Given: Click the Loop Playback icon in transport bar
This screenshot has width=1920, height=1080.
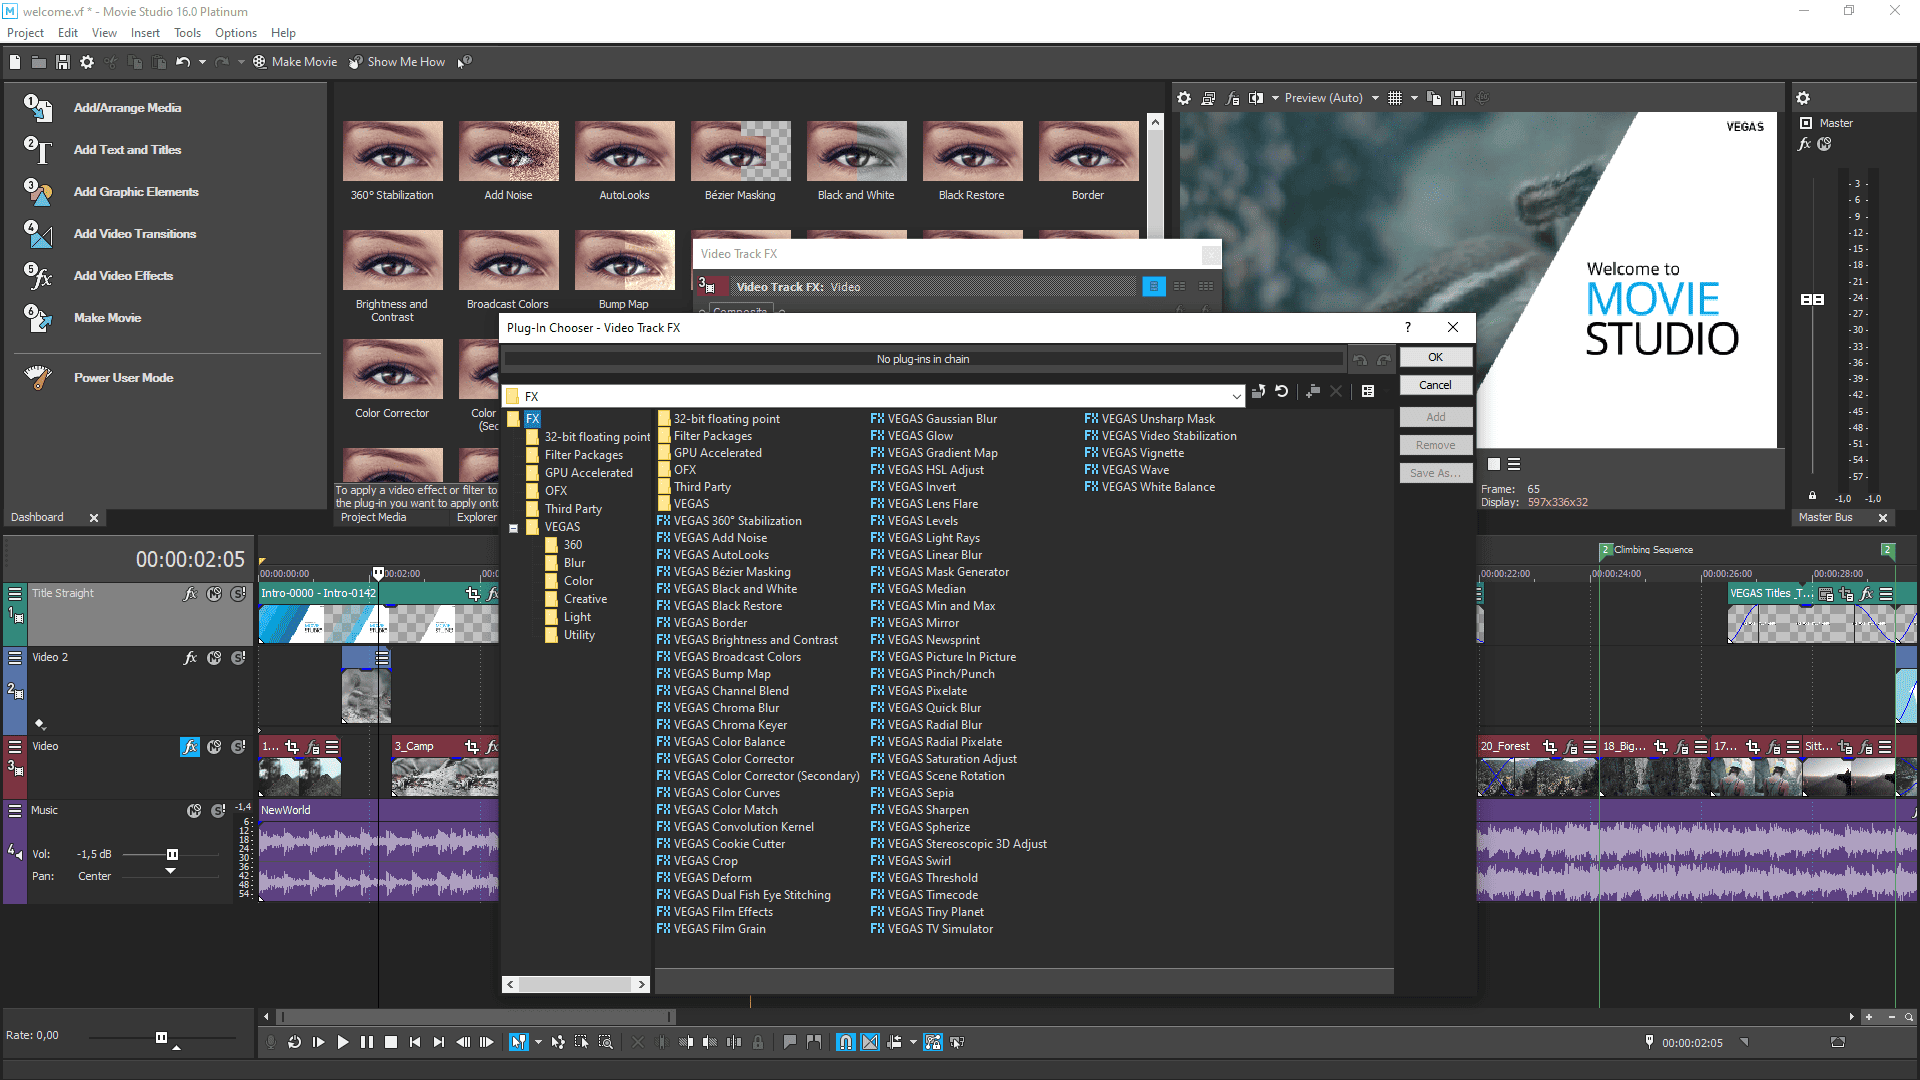Looking at the screenshot, I should coord(294,1042).
